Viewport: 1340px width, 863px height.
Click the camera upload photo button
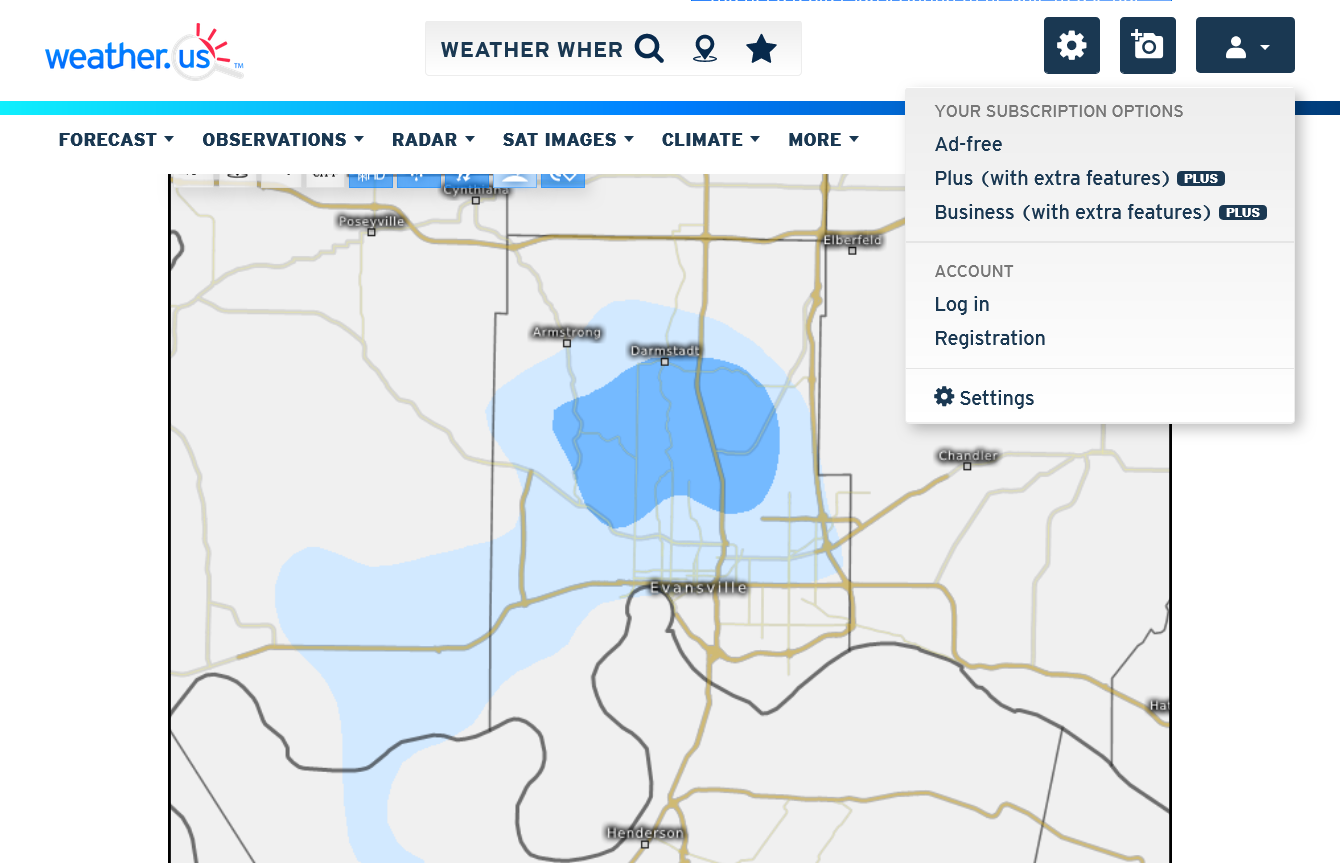[x=1148, y=45]
